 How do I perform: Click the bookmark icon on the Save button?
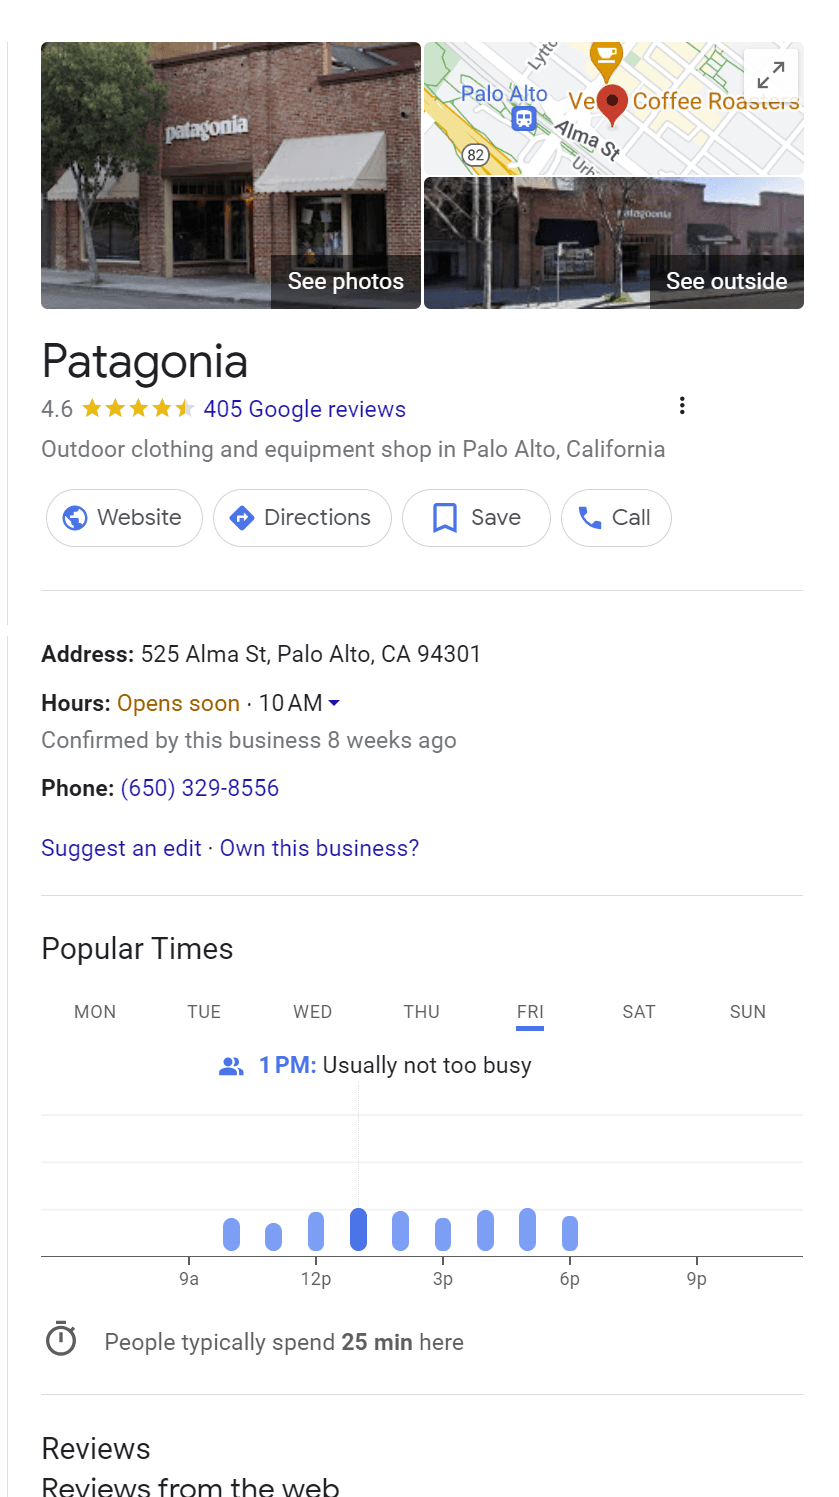pos(443,517)
